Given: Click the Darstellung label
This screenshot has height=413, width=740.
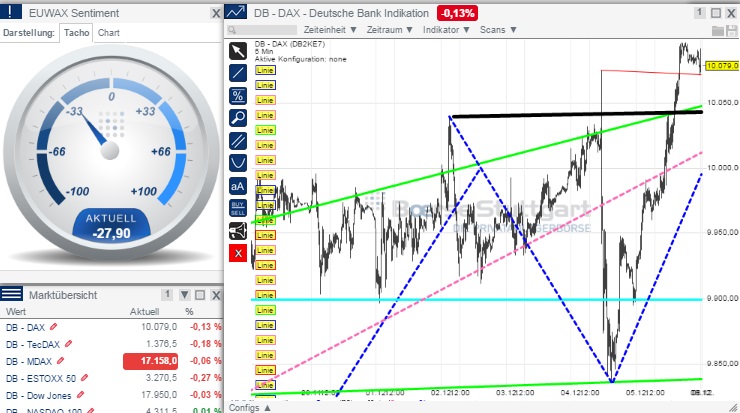Looking at the screenshot, I should (29, 33).
